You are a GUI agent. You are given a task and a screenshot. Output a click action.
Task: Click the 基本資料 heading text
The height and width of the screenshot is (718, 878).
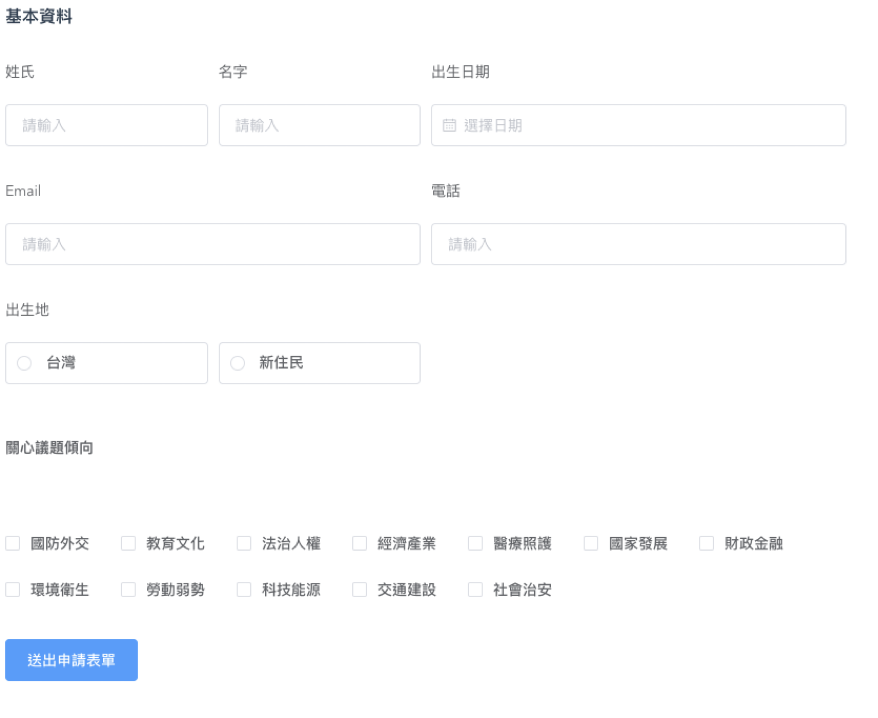tap(39, 16)
